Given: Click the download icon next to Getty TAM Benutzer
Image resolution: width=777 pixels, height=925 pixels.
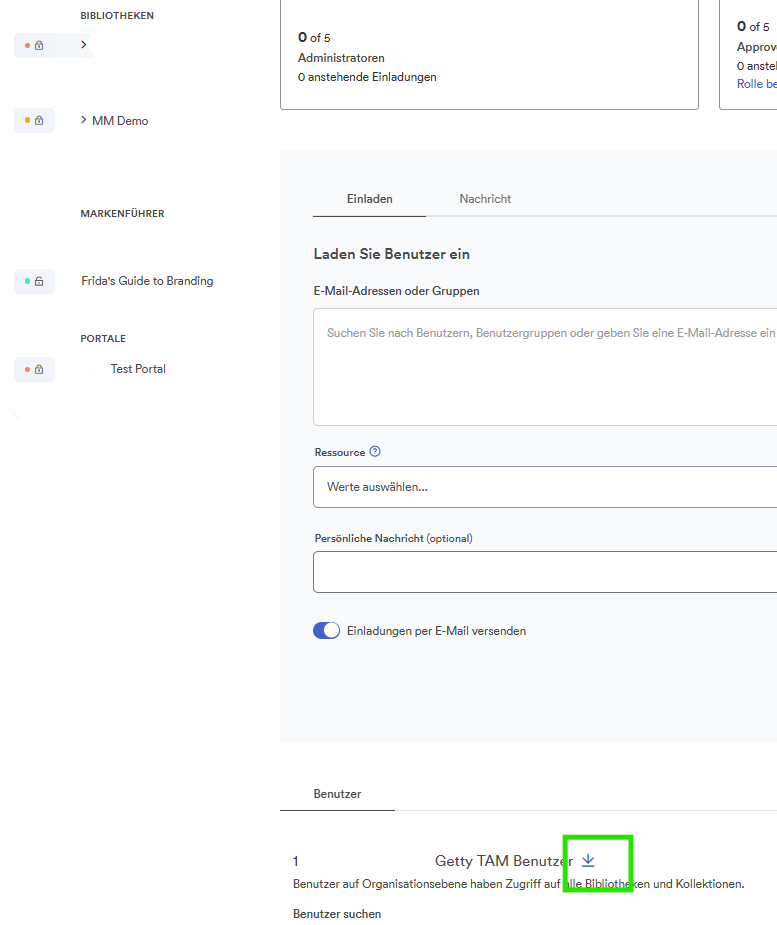Looking at the screenshot, I should [x=588, y=861].
